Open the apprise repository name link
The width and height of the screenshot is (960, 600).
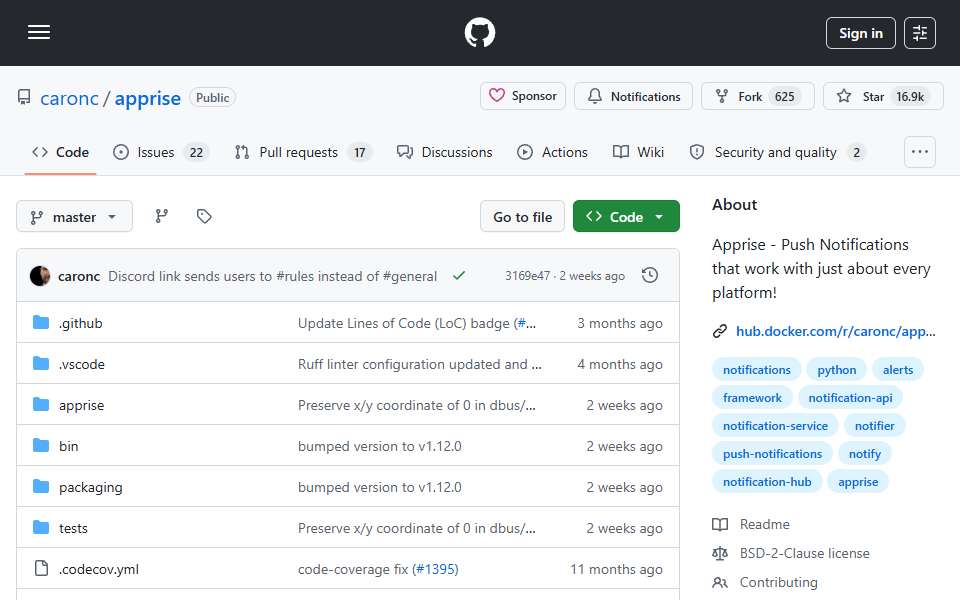(x=148, y=98)
